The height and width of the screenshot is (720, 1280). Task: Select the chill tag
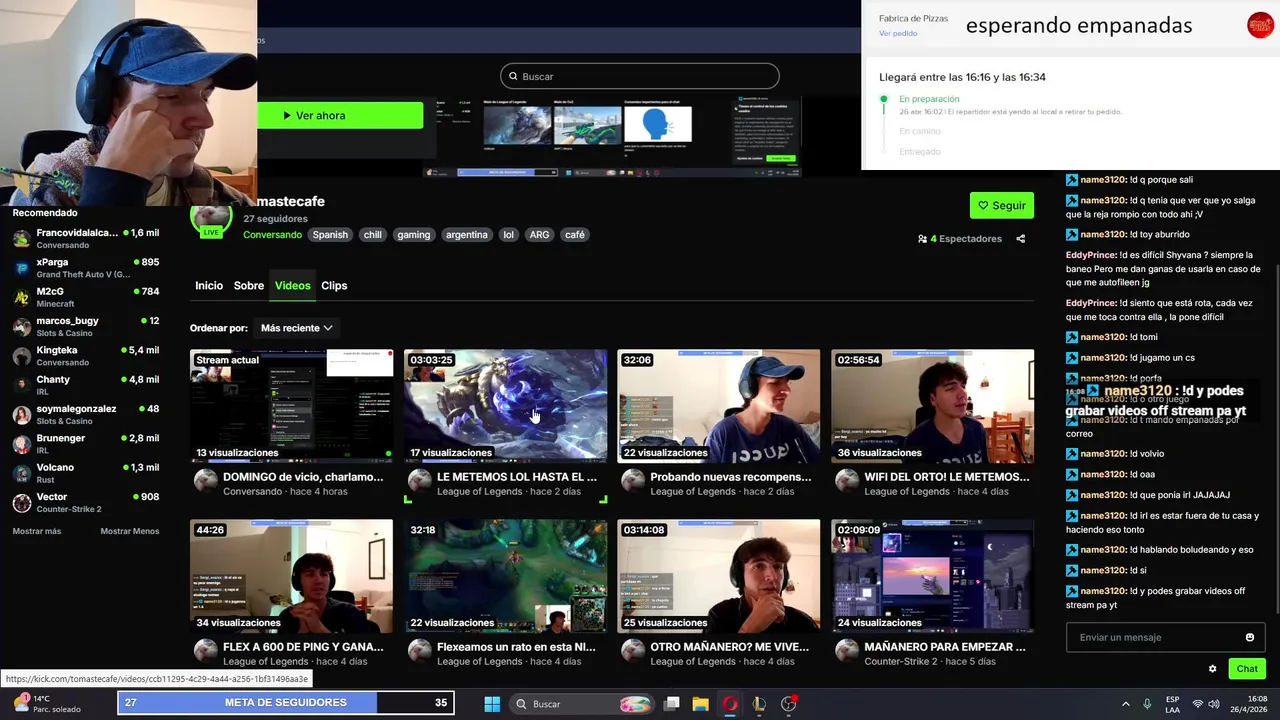pyautogui.click(x=373, y=235)
